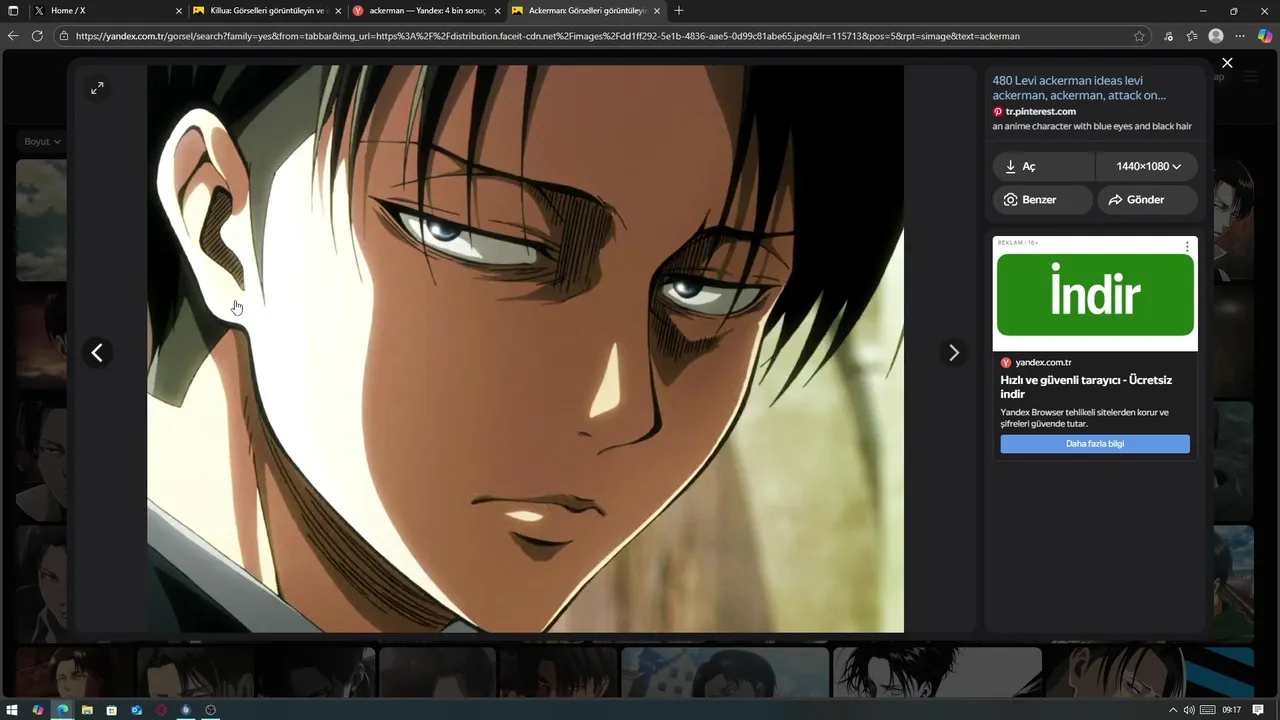The width and height of the screenshot is (1280, 720).
Task: Open the clock showing 09:17
Action: pos(1231,710)
